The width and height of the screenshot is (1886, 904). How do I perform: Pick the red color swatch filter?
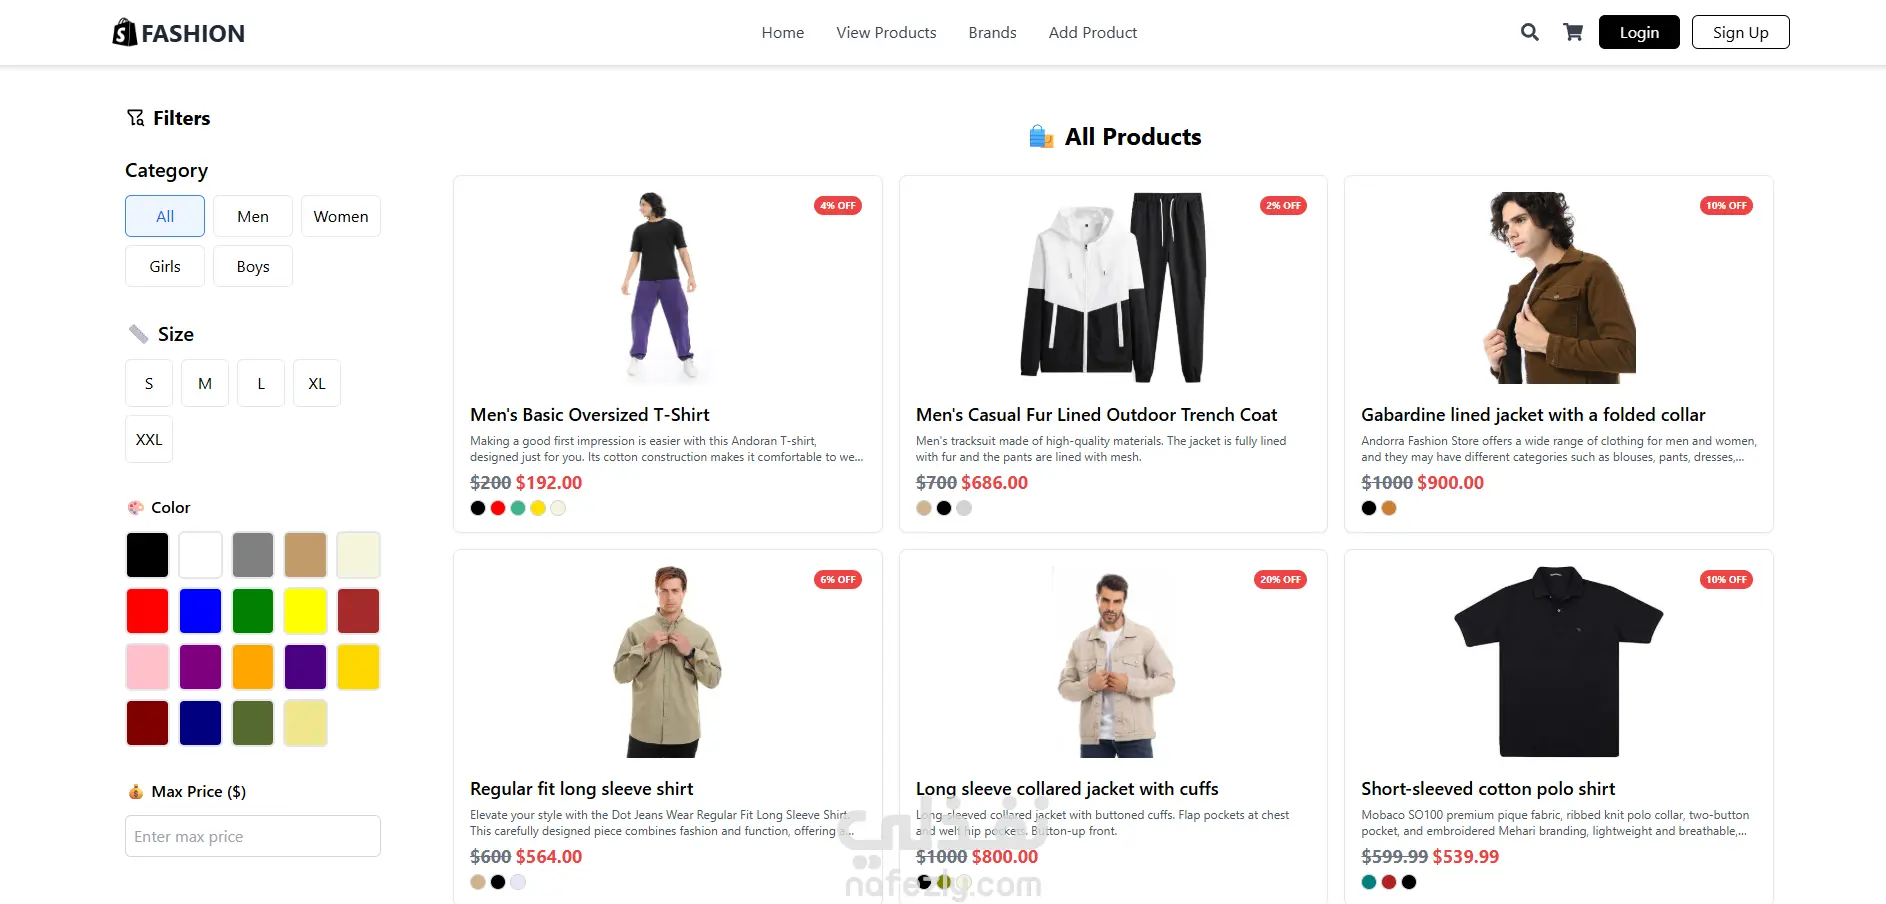pos(147,611)
